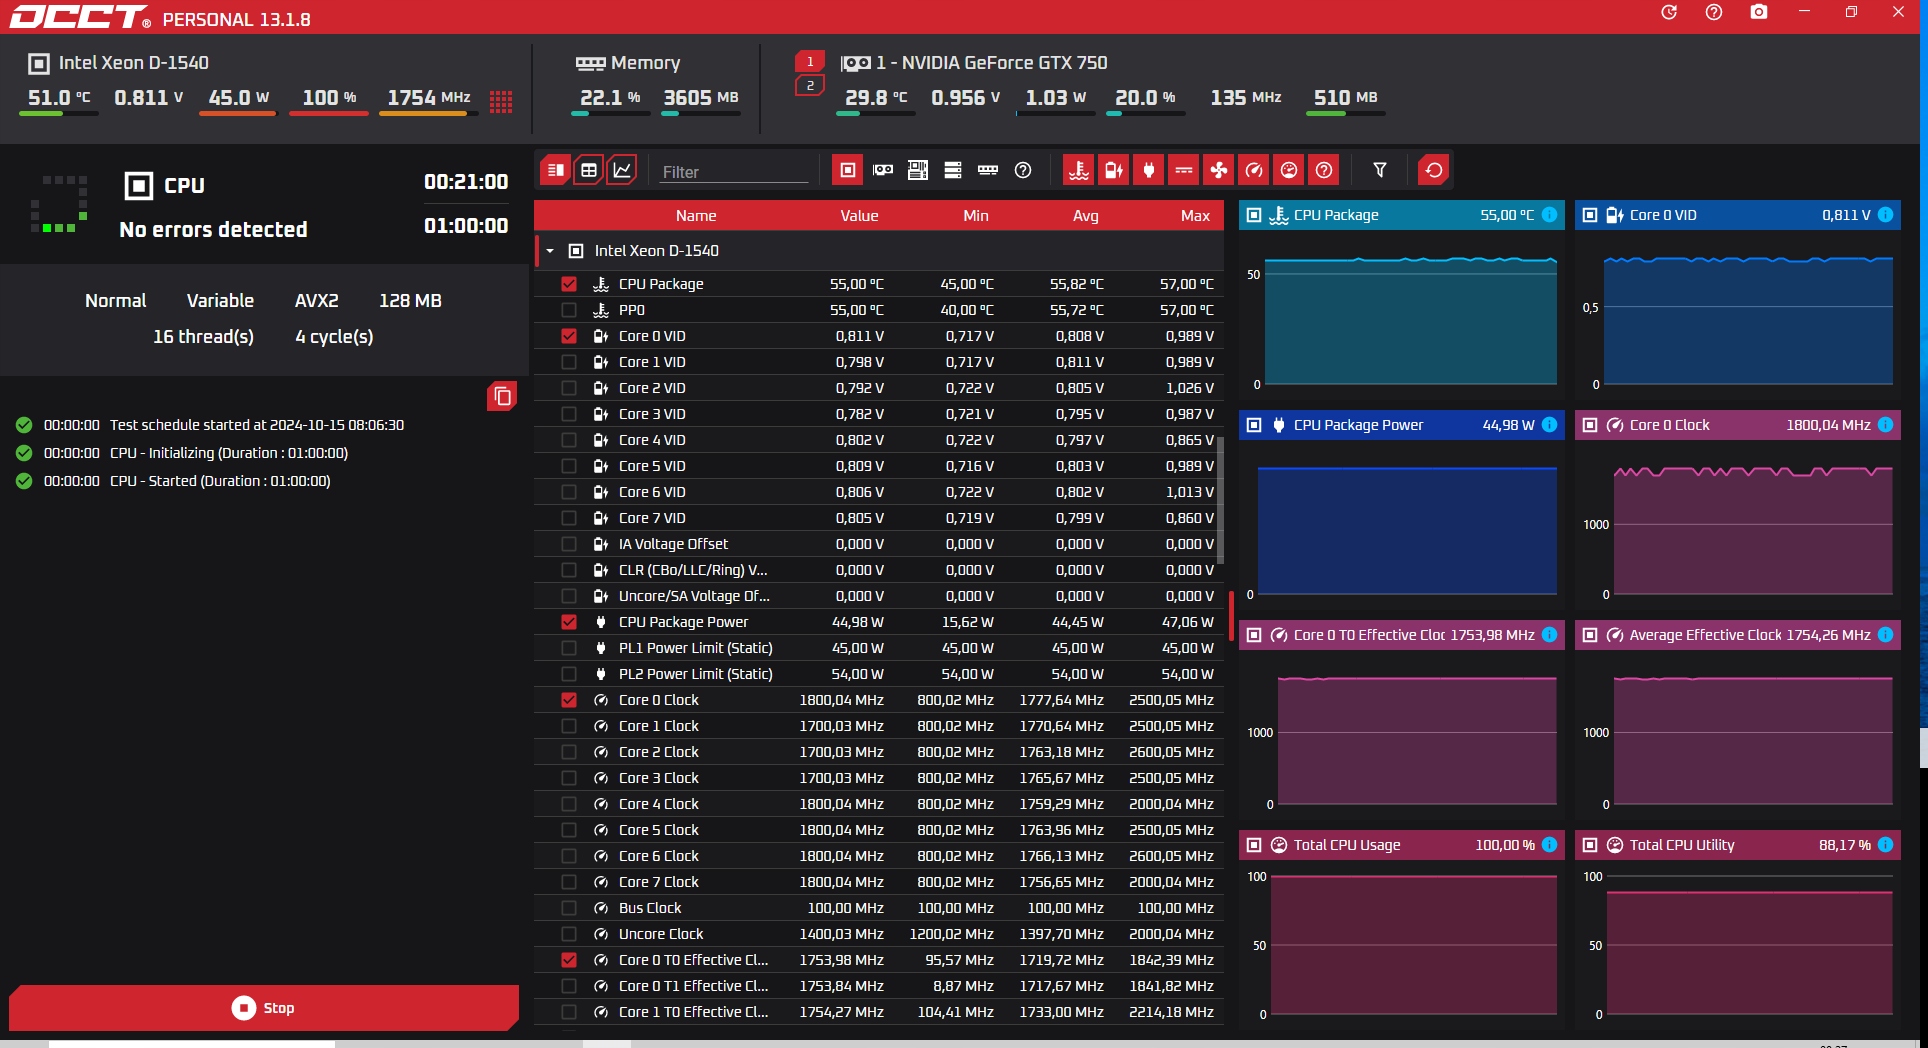Select the Core 7 Clock row

click(x=878, y=882)
